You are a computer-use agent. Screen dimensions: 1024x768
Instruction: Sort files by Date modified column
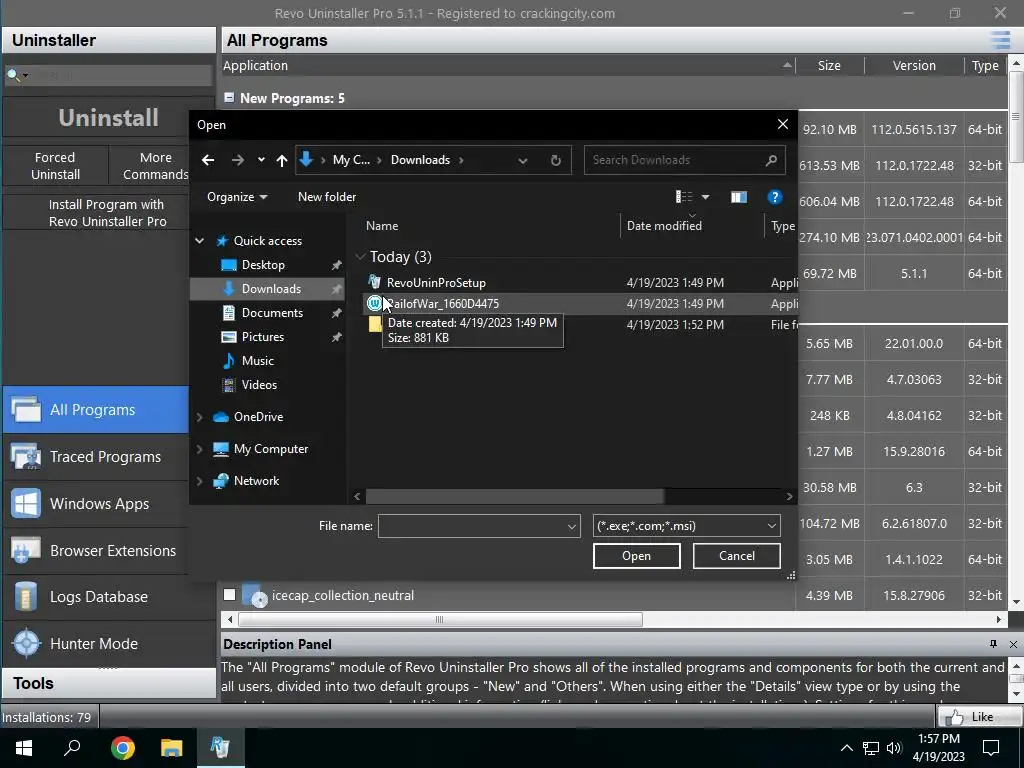(x=664, y=226)
